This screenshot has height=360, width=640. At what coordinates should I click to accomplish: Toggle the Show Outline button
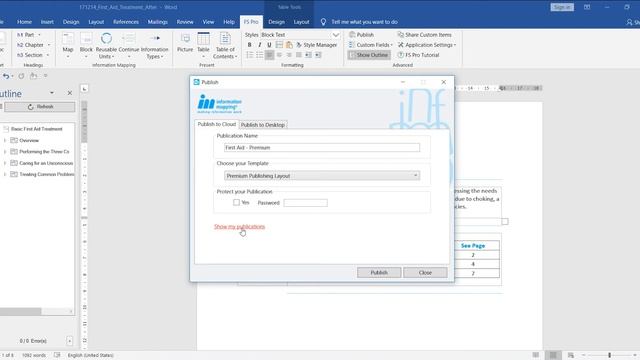(369, 55)
